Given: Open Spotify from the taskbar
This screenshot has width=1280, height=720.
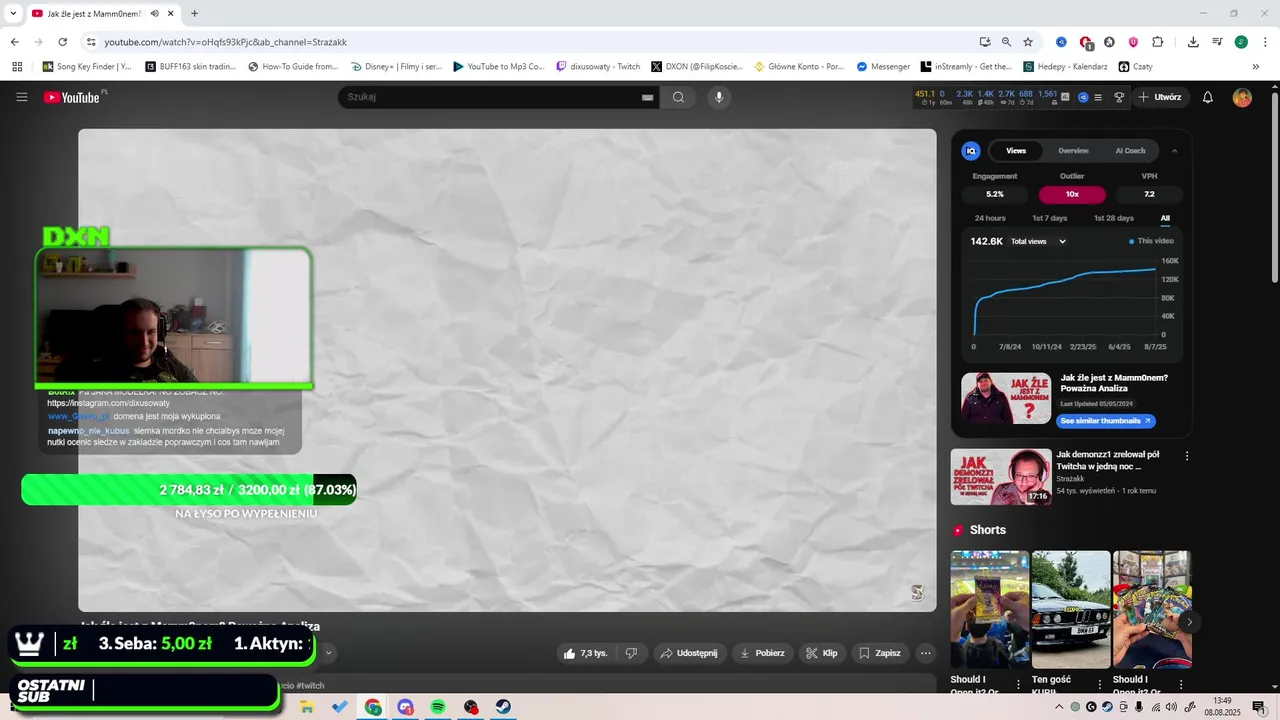Looking at the screenshot, I should (438, 707).
